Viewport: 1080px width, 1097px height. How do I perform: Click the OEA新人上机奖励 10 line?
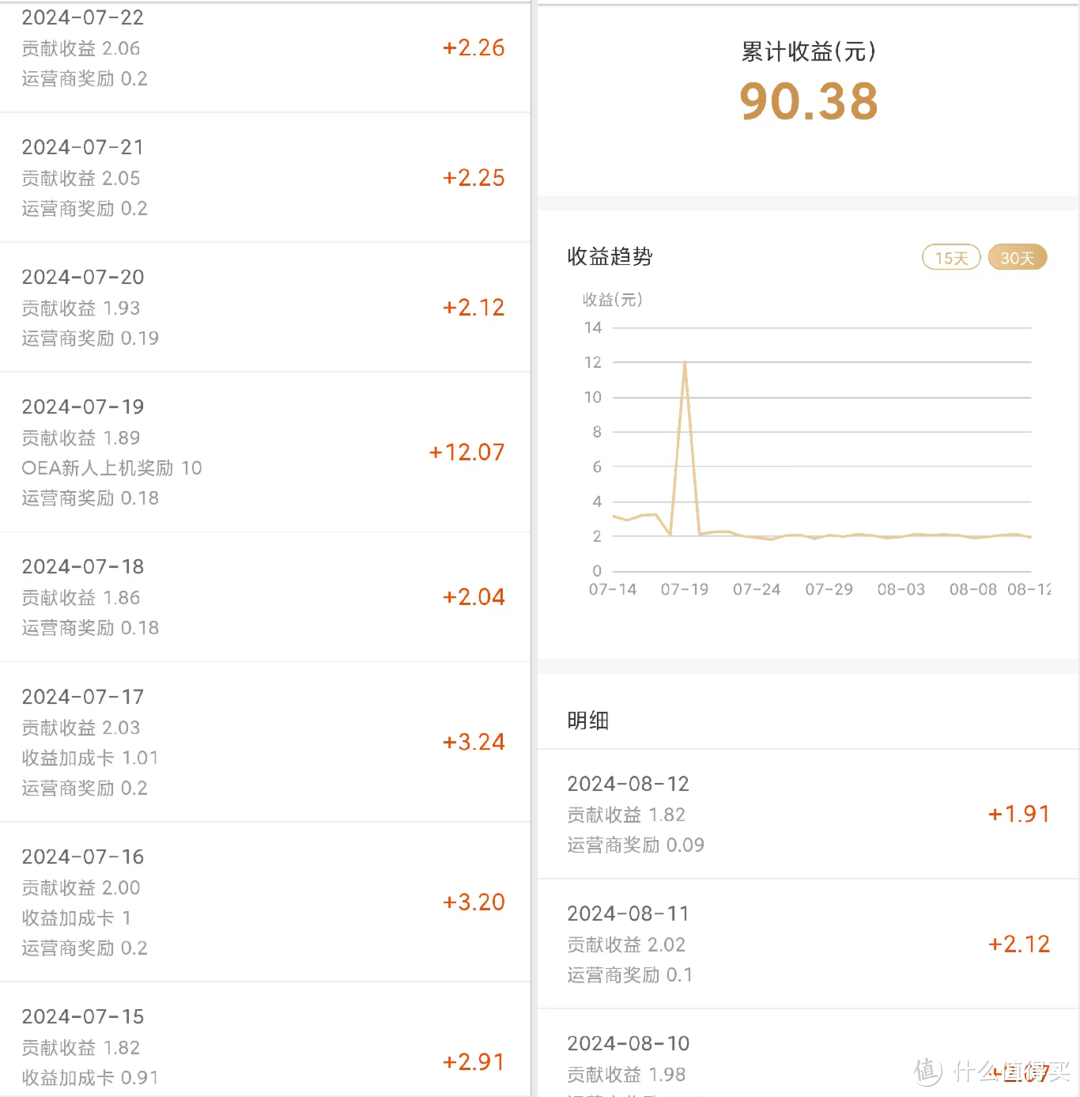click(112, 468)
